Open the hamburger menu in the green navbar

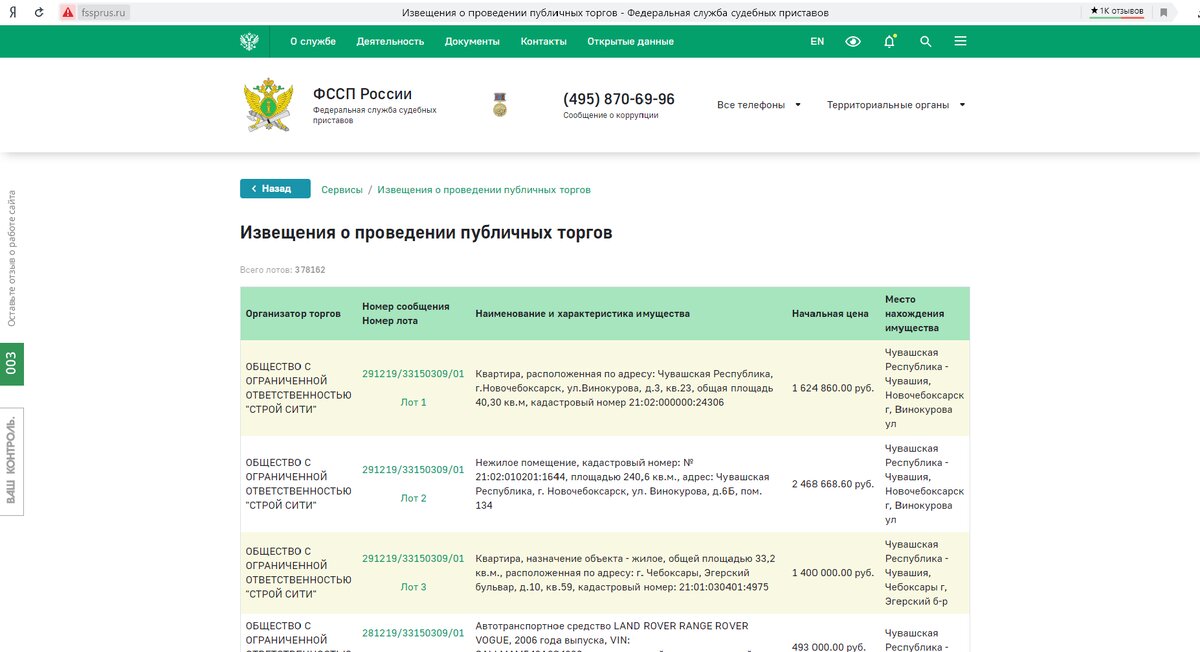click(960, 41)
